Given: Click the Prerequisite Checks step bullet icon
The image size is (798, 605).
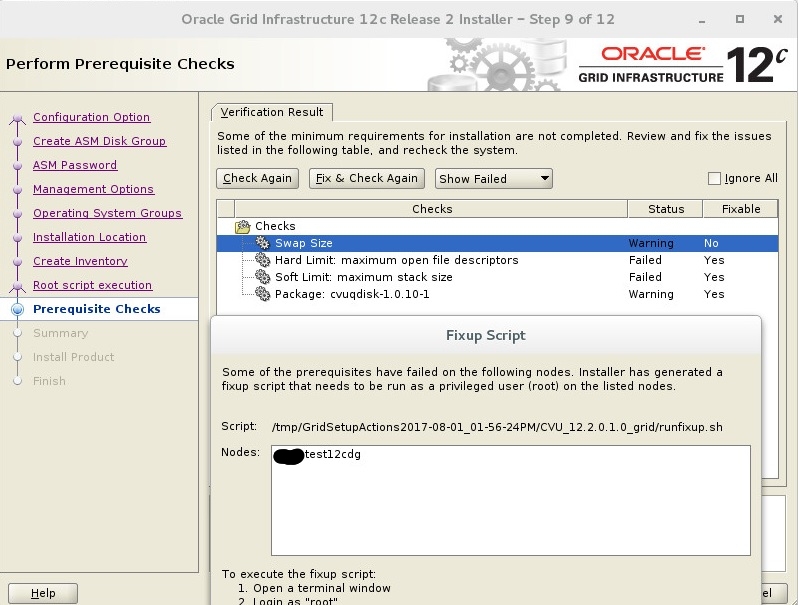Looking at the screenshot, I should 18,309.
